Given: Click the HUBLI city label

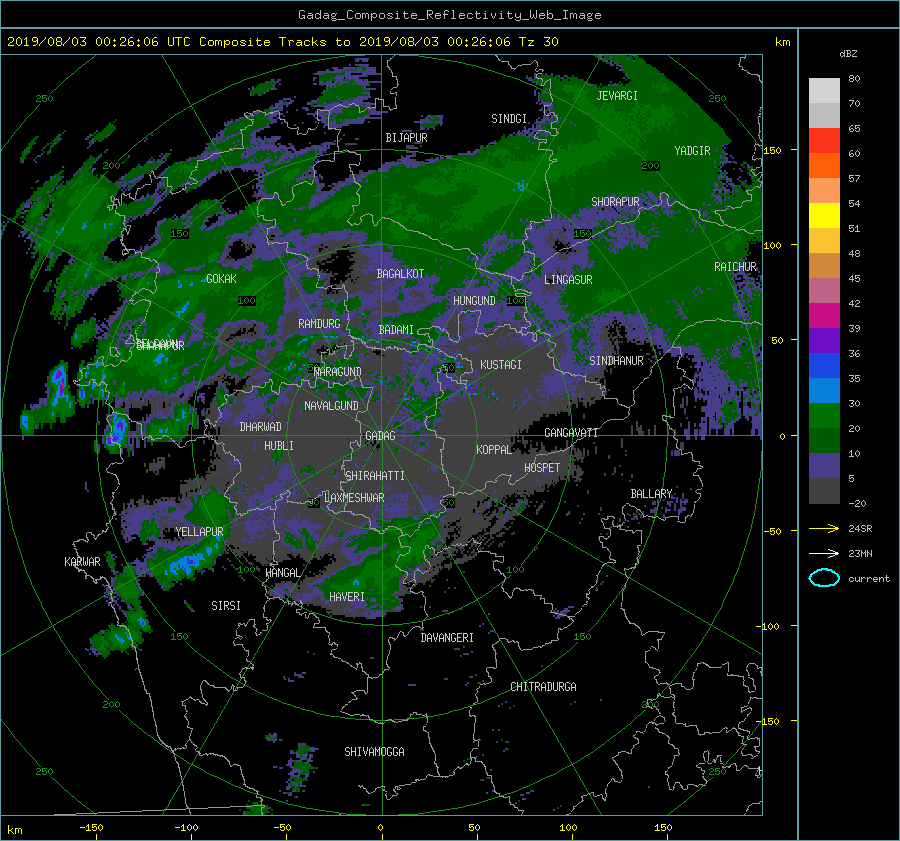Looking at the screenshot, I should [279, 445].
